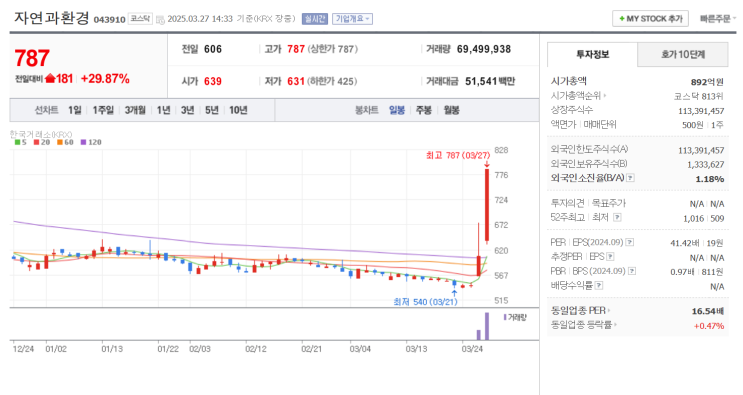Click the help icon next to PBR BPS(2024.09)
This screenshot has height=395, width=743.
(632, 271)
